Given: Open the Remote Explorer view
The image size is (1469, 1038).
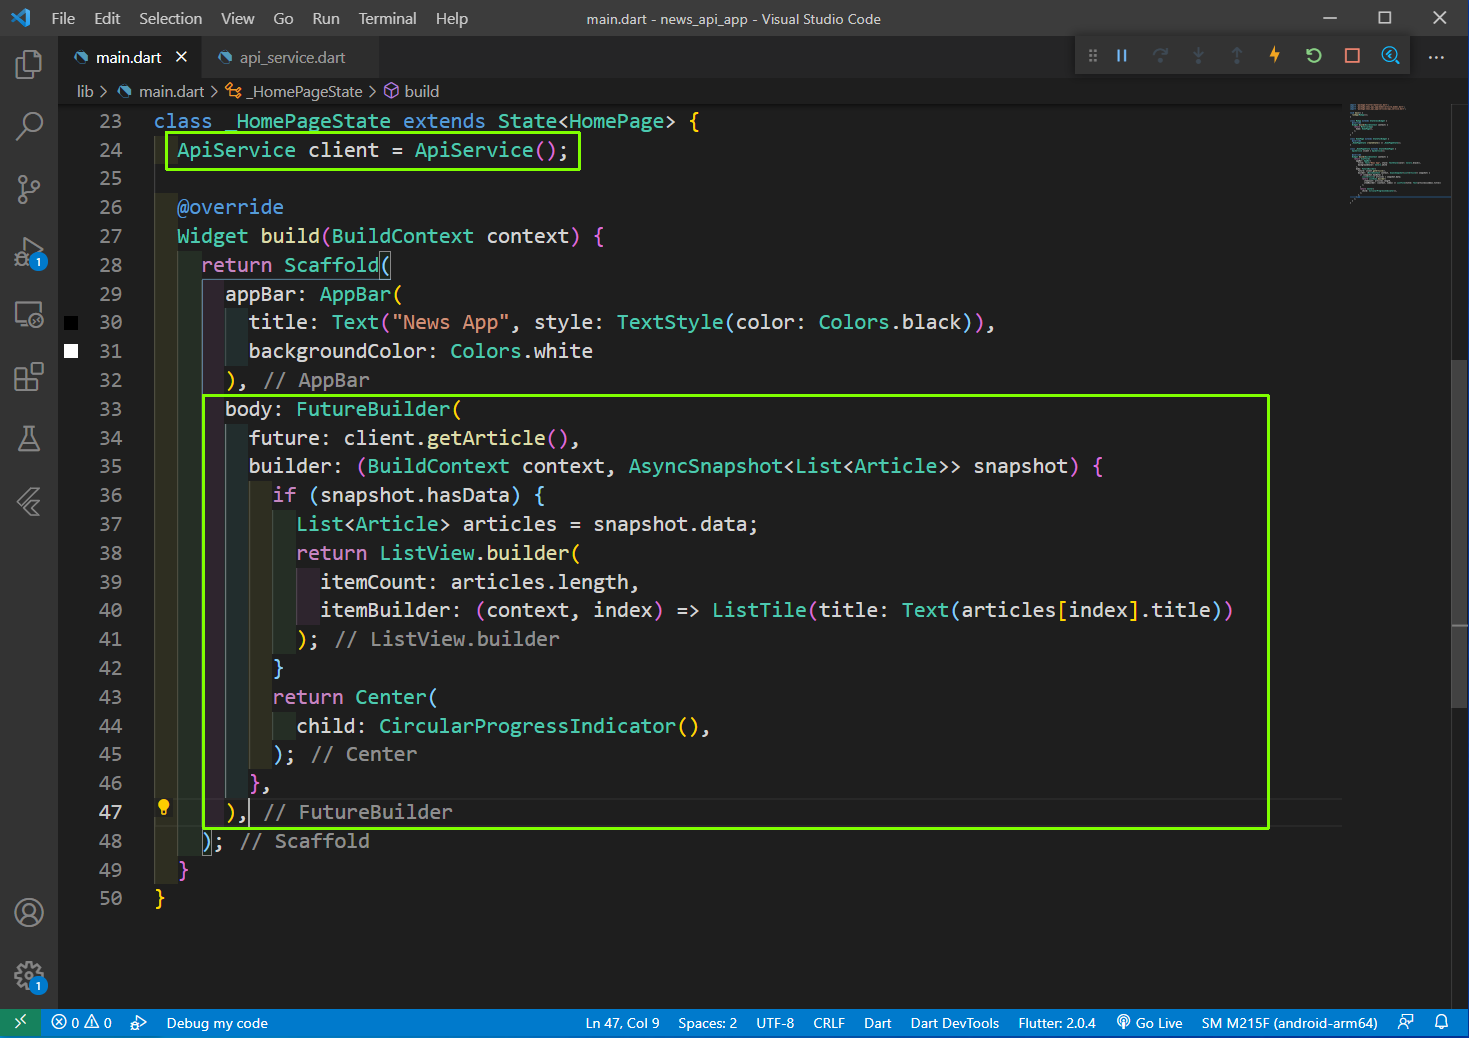Looking at the screenshot, I should (x=29, y=315).
